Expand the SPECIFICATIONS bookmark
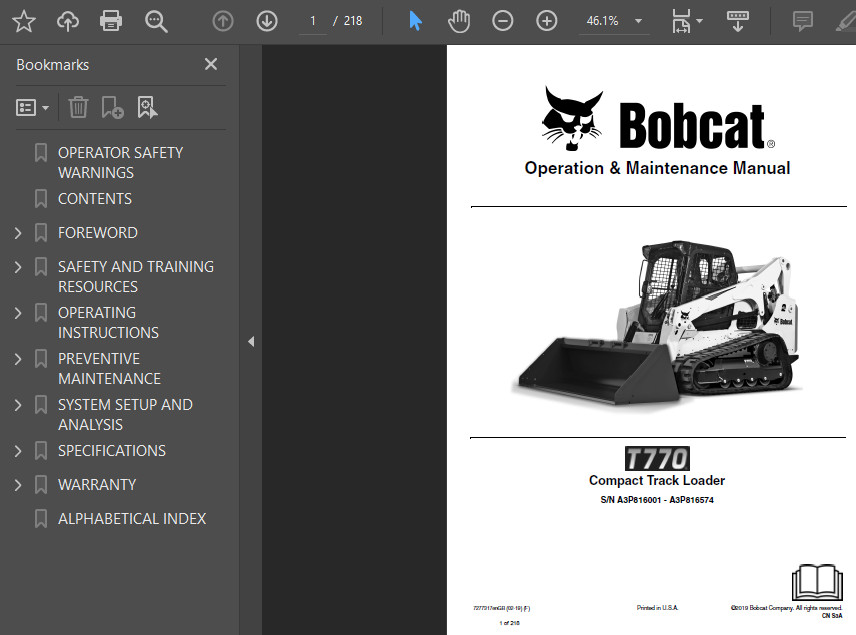Screen dimensions: 856x635 (x=18, y=451)
